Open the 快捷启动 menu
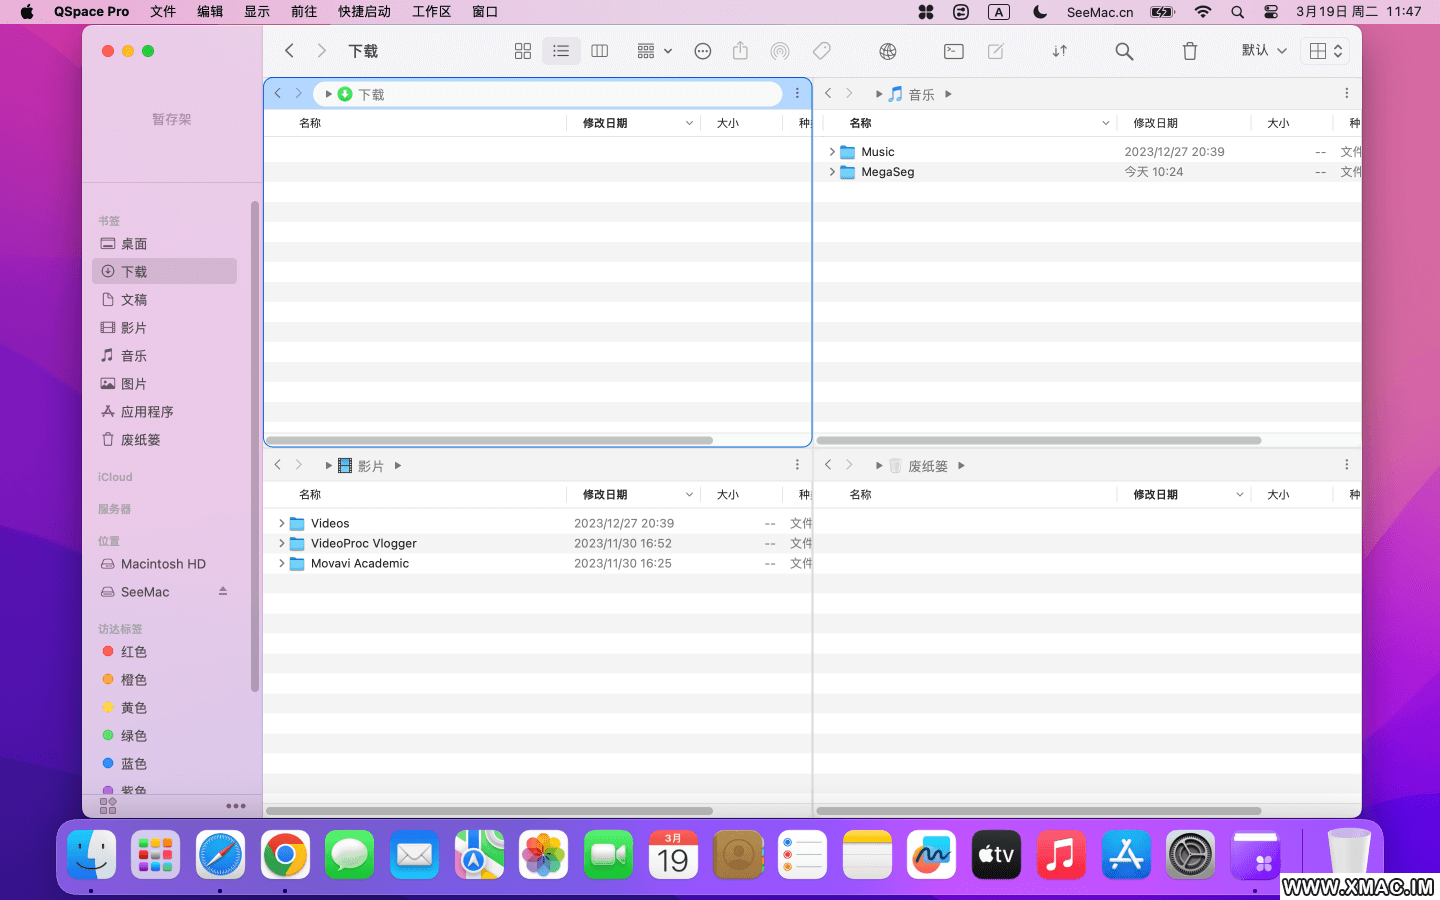The height and width of the screenshot is (900, 1440). (x=364, y=12)
